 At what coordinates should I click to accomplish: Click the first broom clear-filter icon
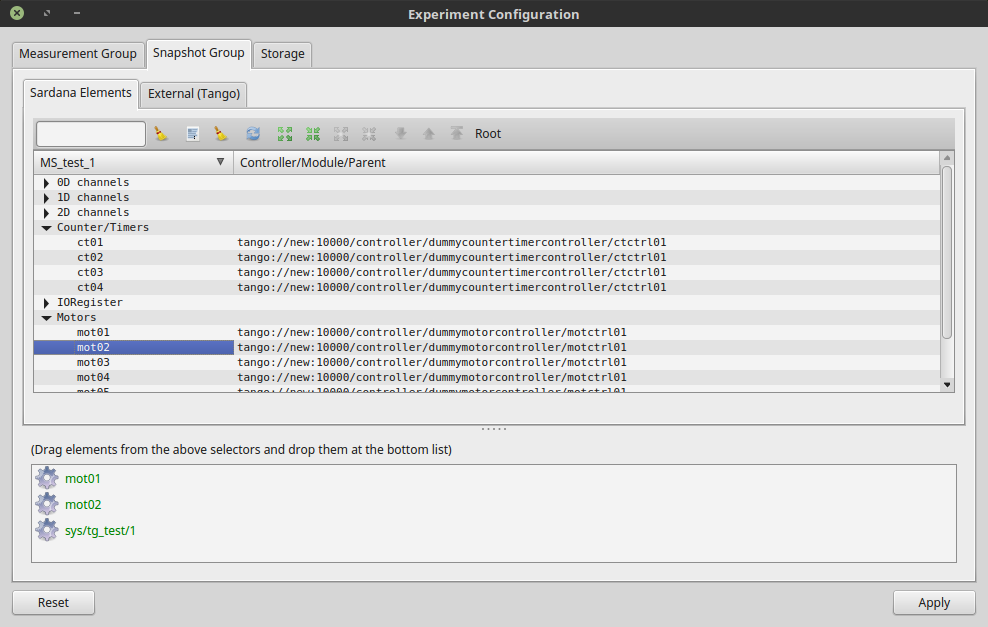[161, 134]
